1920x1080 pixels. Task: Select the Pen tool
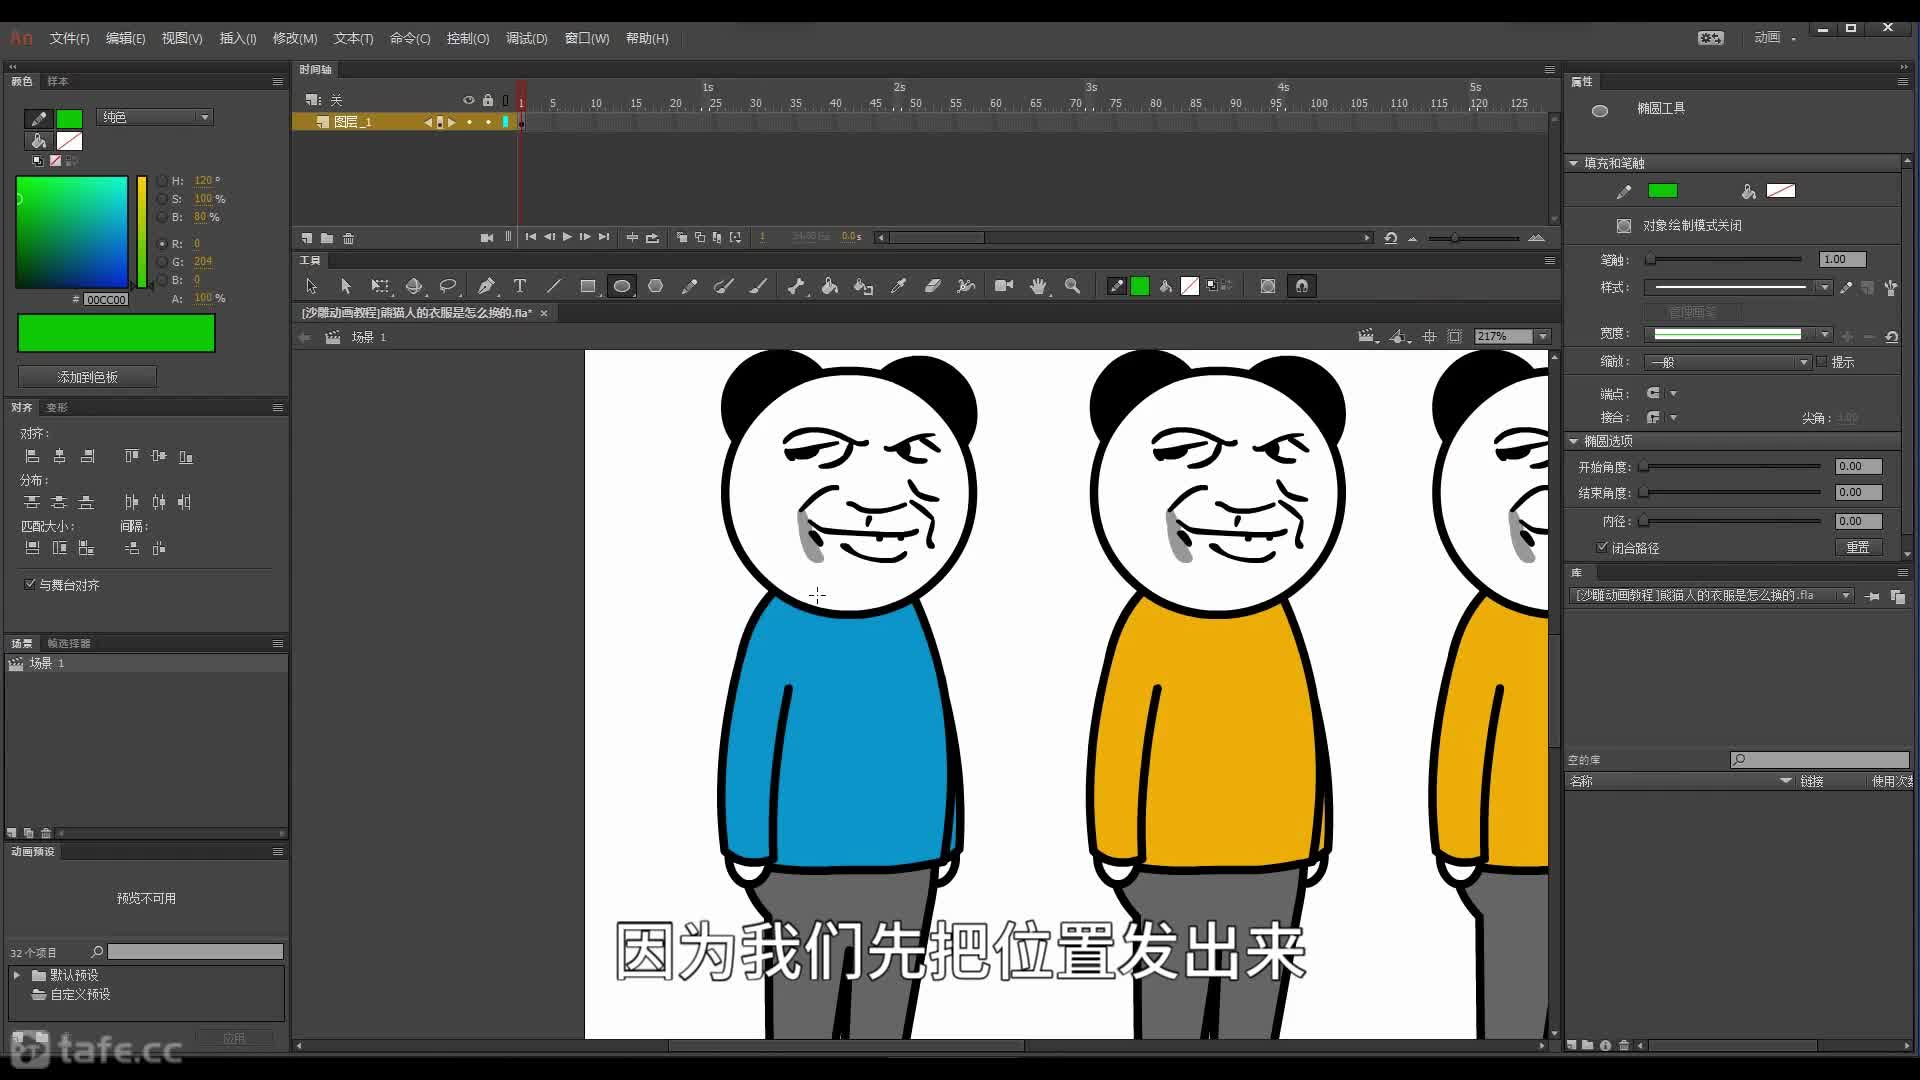coord(486,286)
